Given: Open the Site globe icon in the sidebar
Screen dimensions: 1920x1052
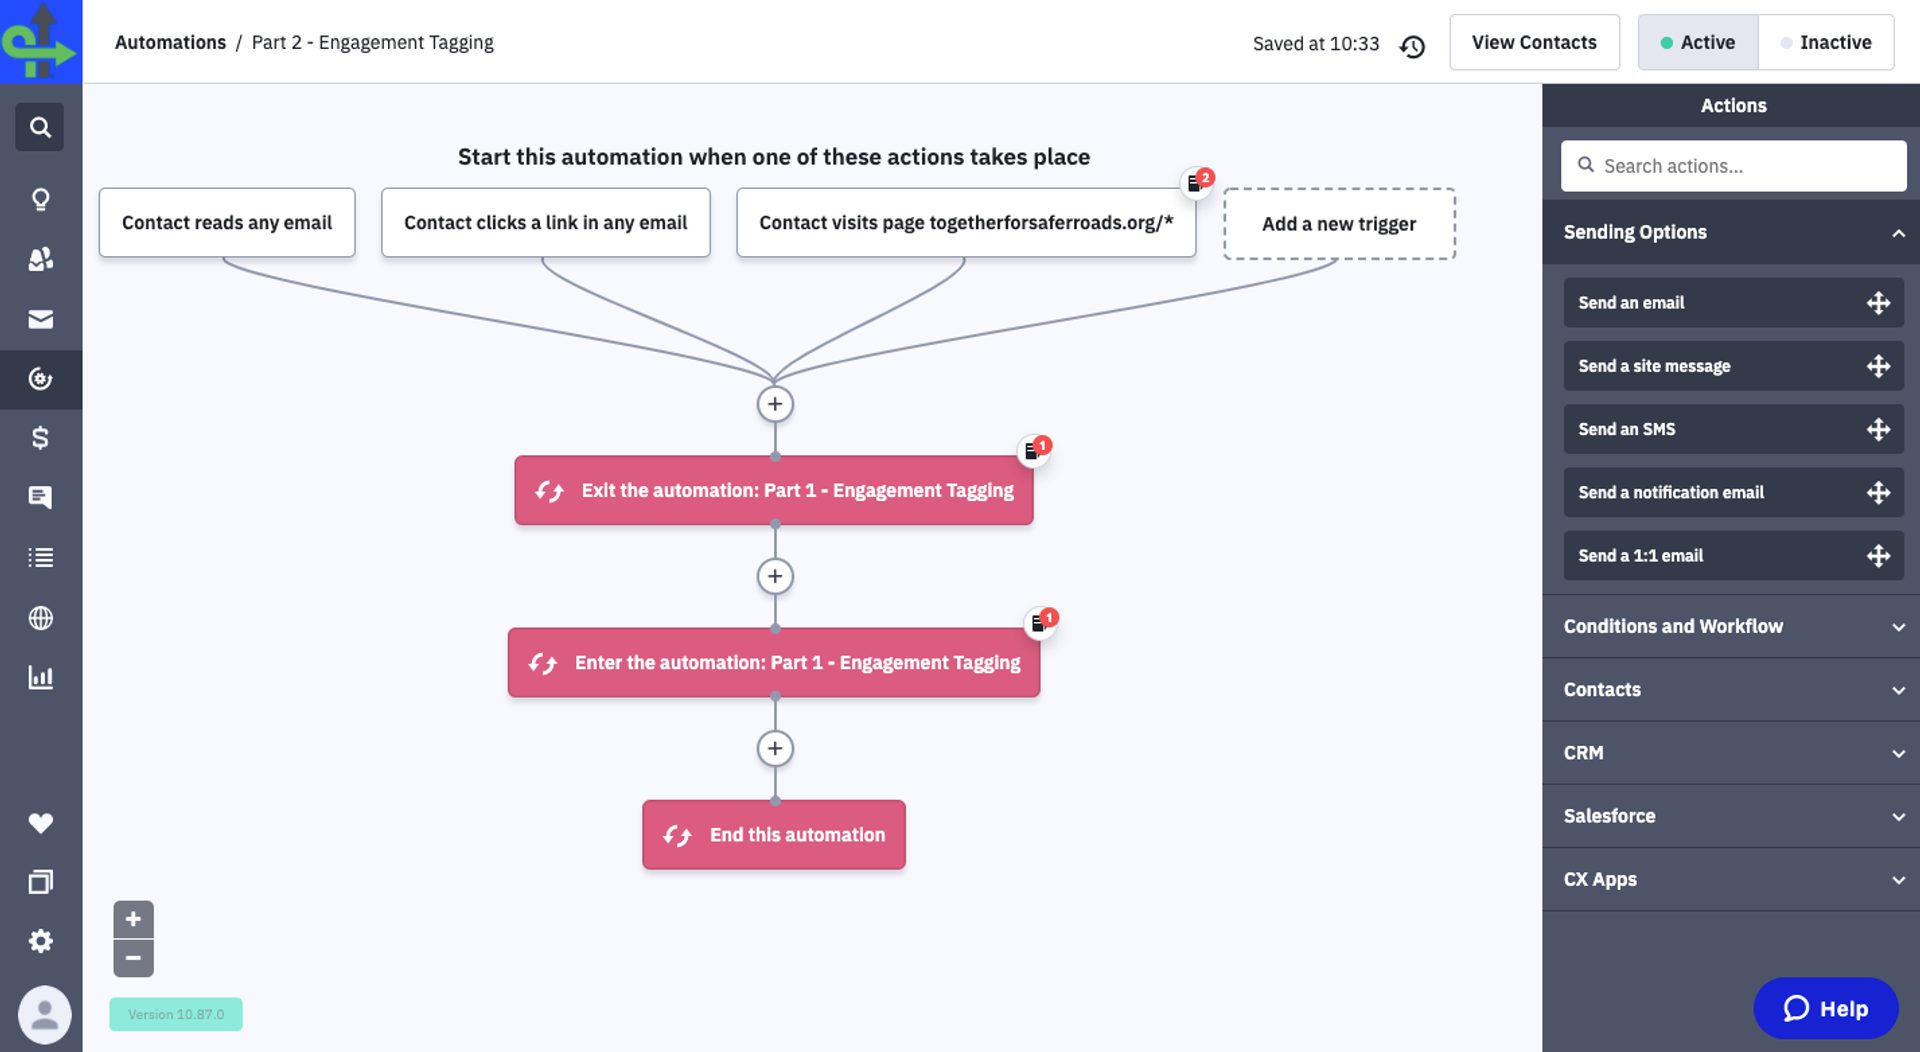Looking at the screenshot, I should click(x=40, y=618).
